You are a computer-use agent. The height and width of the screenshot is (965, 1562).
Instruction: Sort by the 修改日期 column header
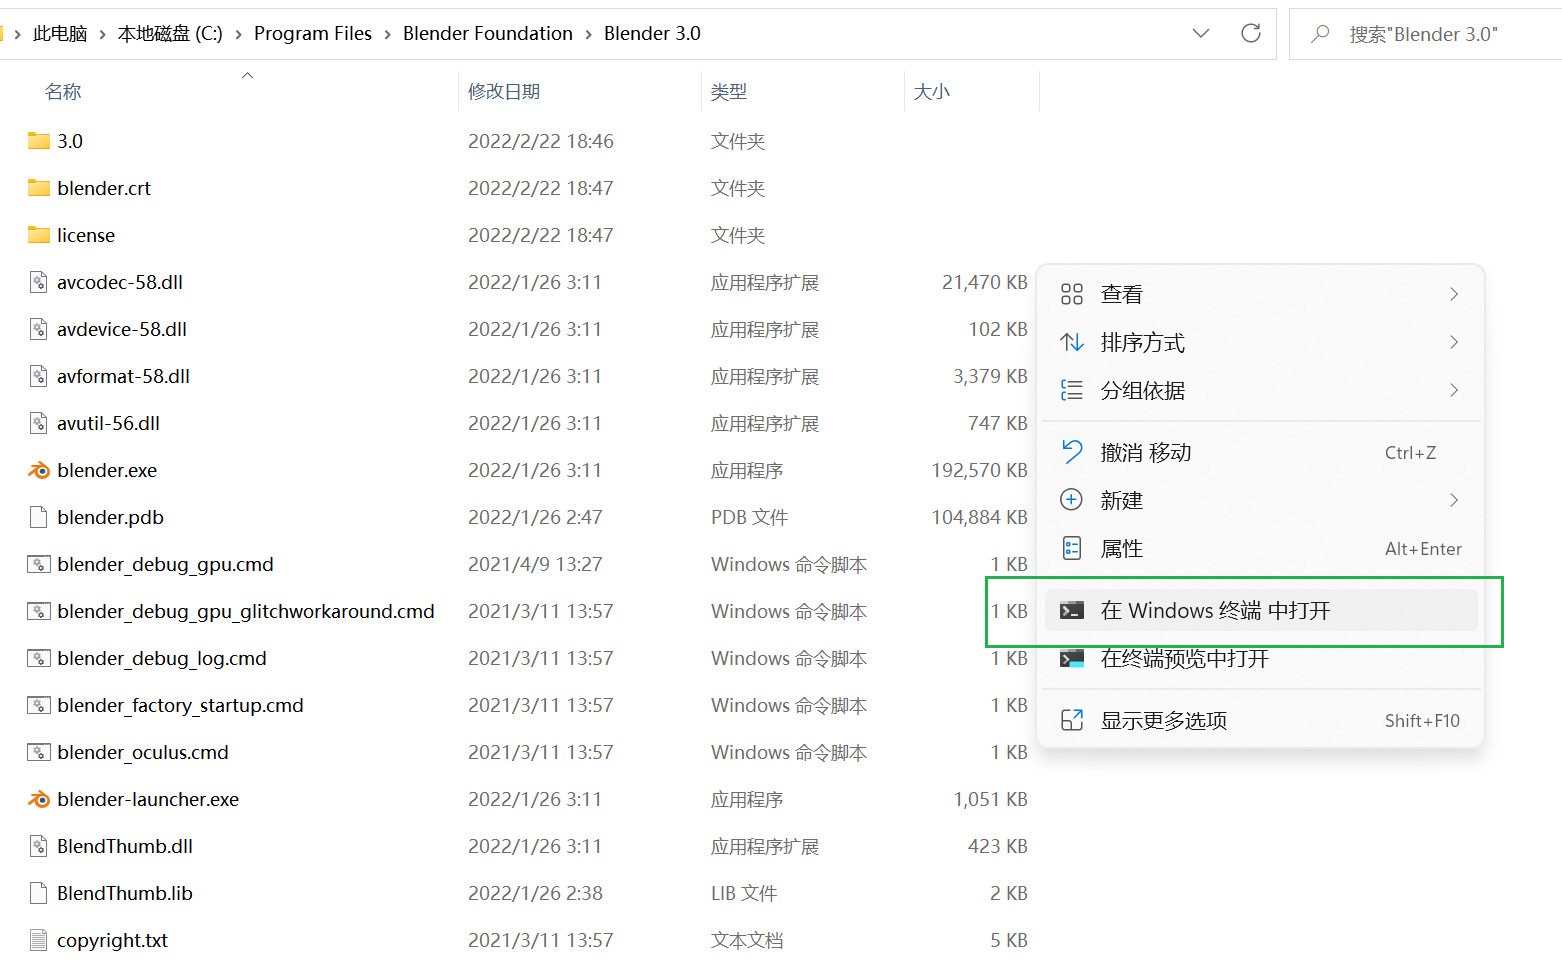click(x=504, y=91)
